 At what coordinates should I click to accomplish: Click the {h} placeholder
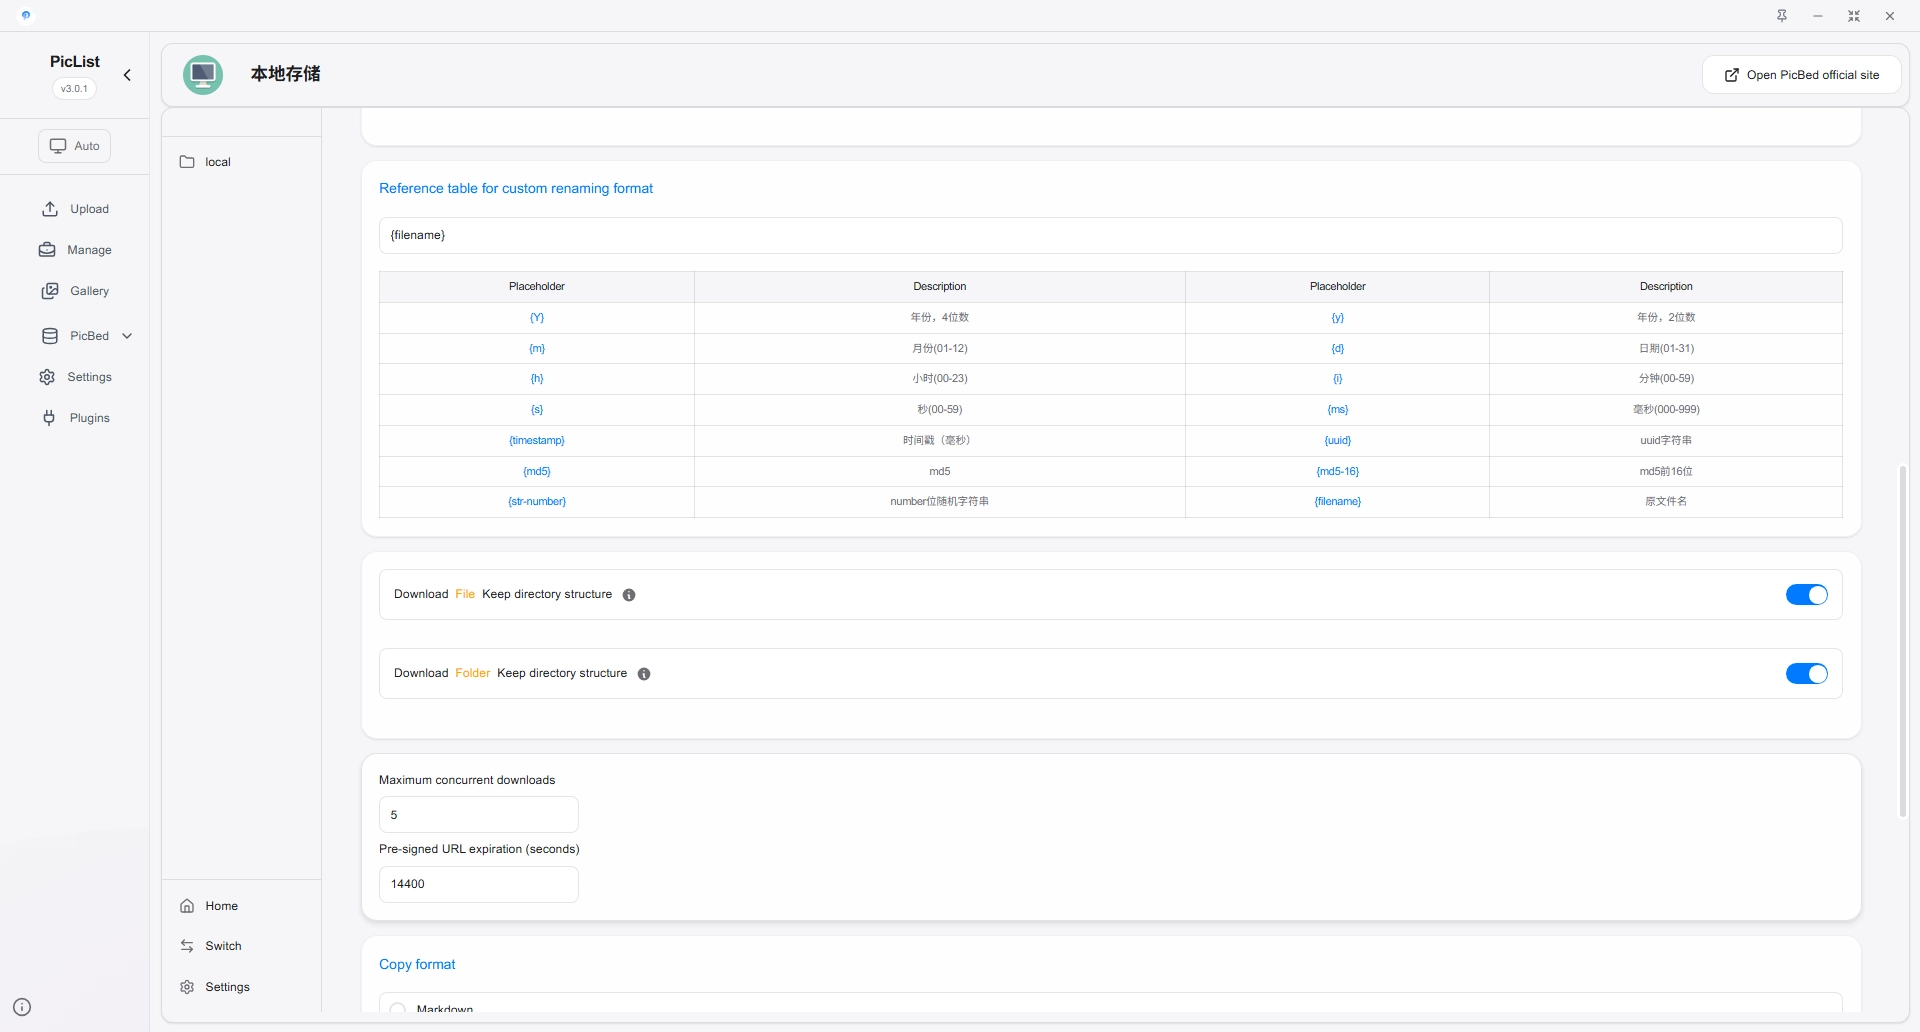(x=537, y=379)
